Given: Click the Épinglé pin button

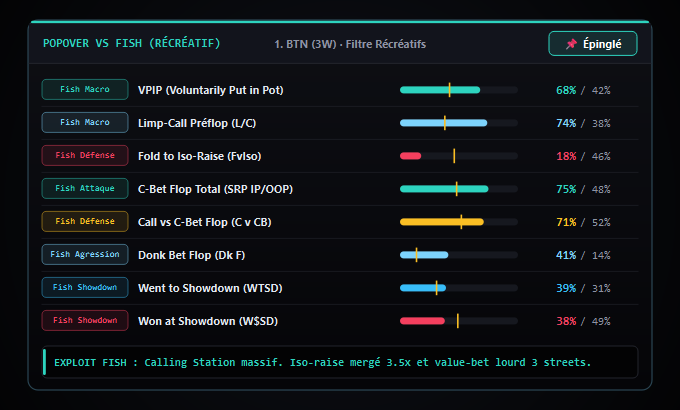Looking at the screenshot, I should pos(592,44).
